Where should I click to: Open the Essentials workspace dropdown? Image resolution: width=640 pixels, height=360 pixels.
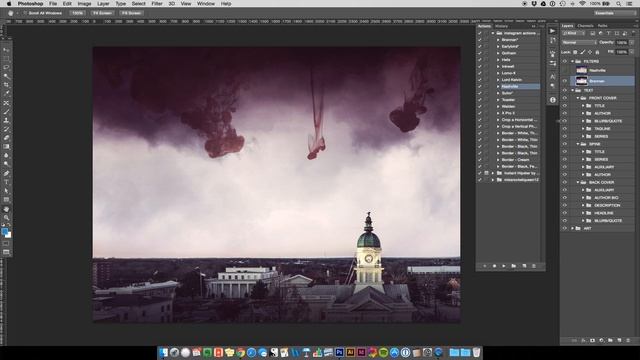pos(614,13)
